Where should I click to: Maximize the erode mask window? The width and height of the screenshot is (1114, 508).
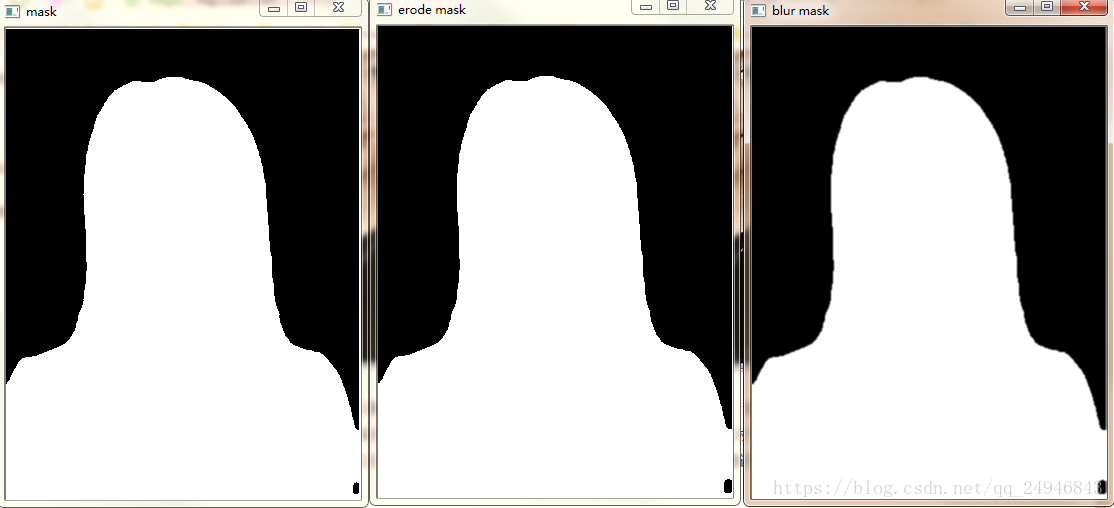673,6
